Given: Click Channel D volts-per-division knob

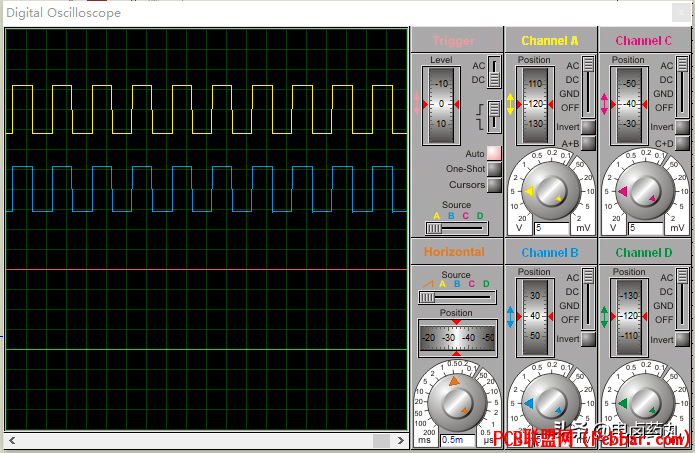Looking at the screenshot, I should [645, 402].
